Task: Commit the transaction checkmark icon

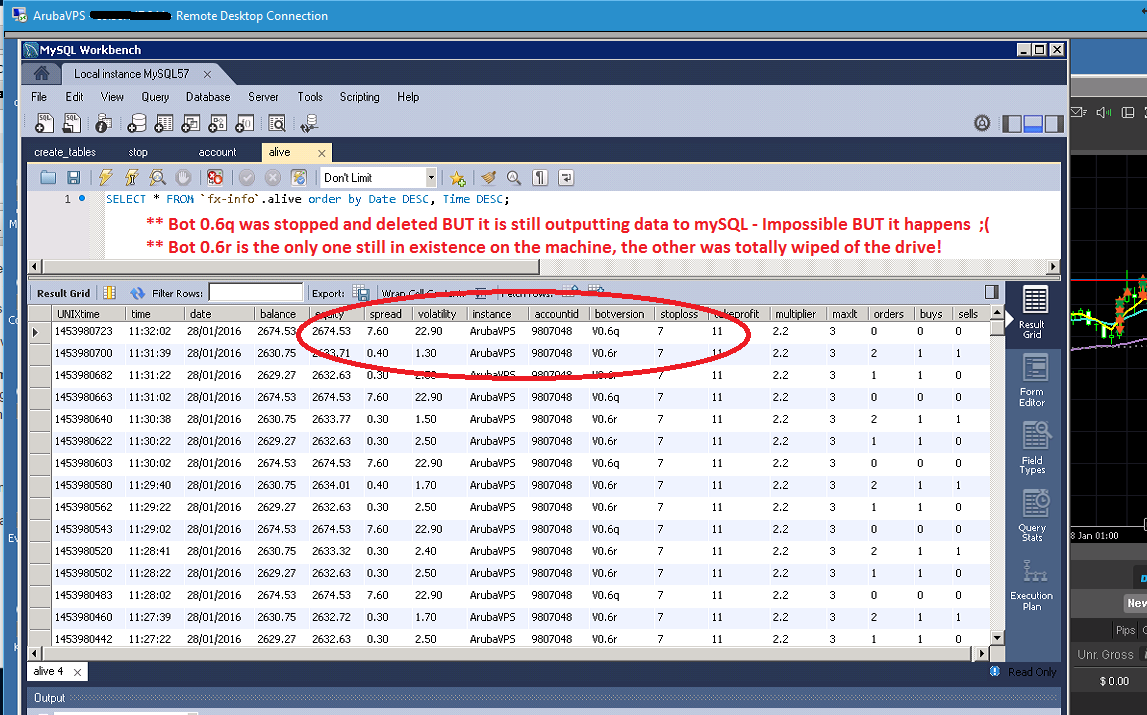Action: point(247,177)
